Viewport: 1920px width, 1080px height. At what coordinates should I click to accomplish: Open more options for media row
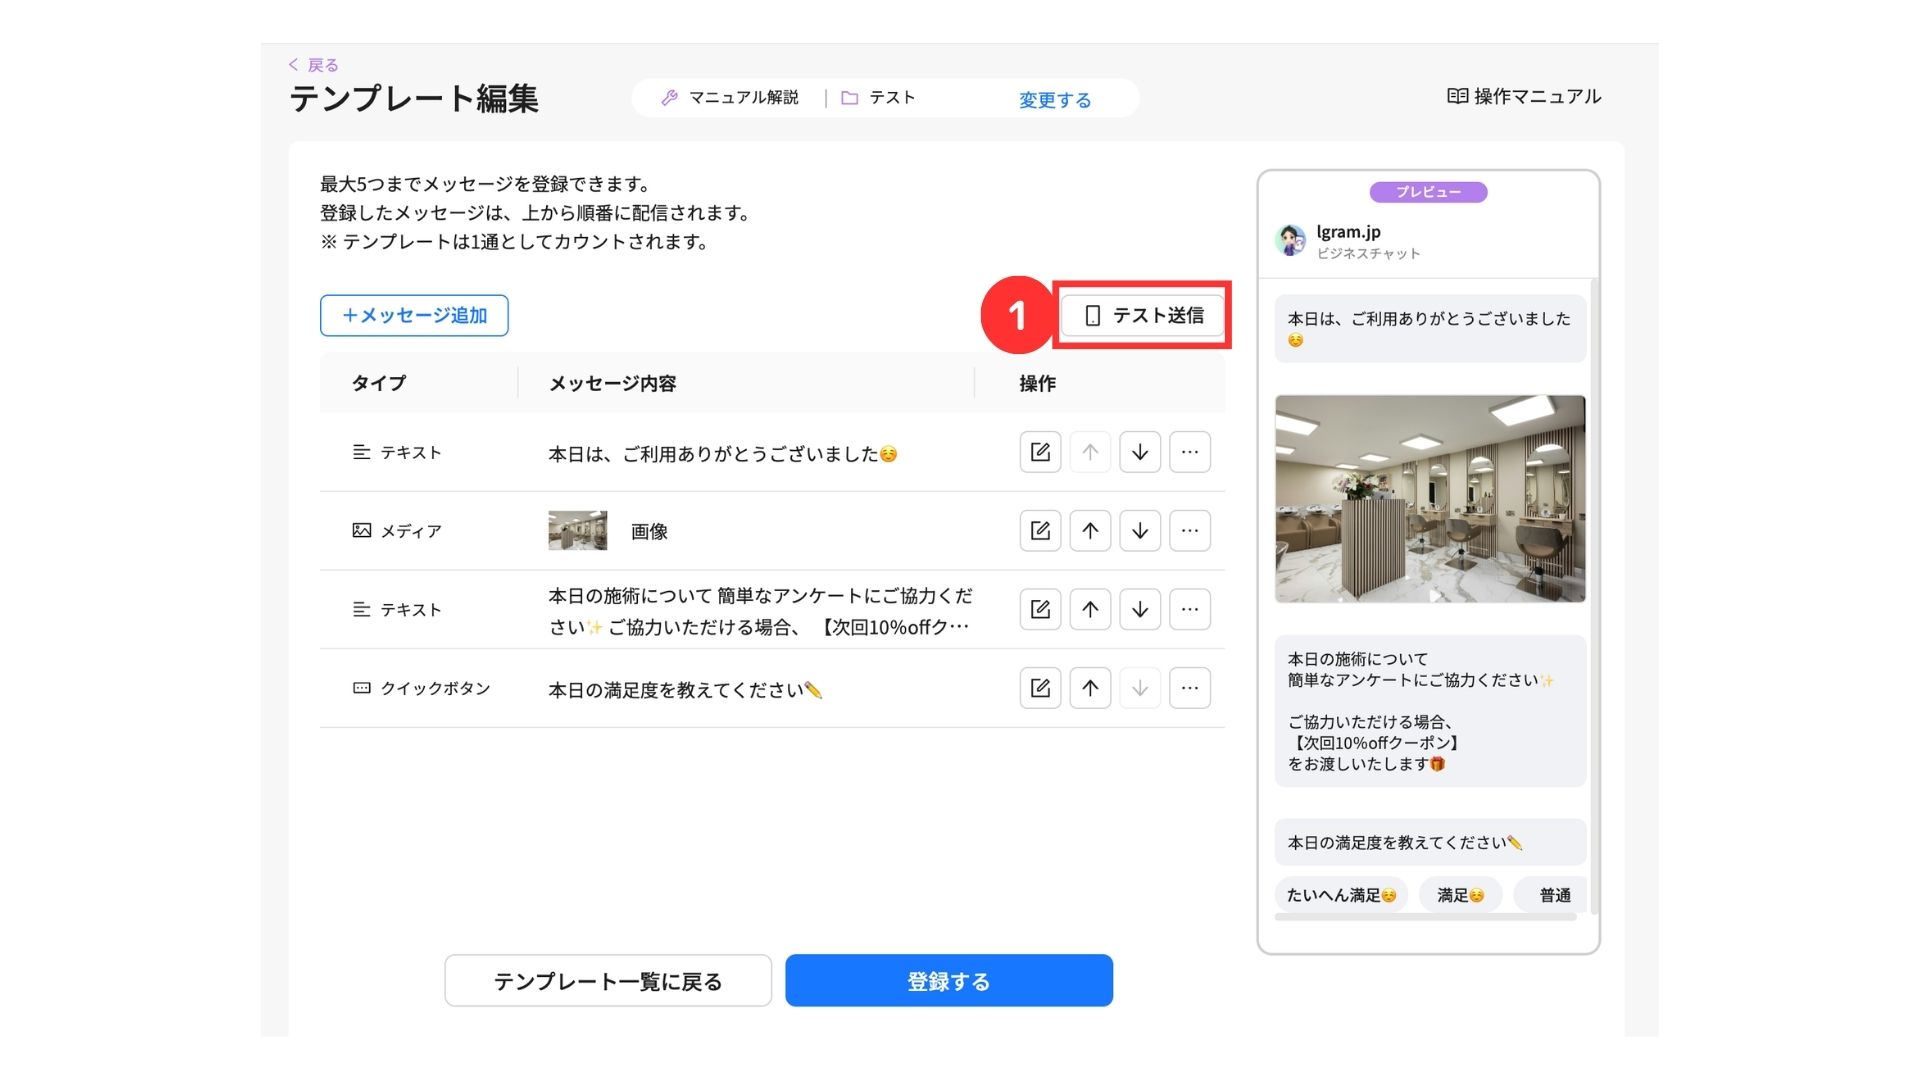tap(1189, 531)
